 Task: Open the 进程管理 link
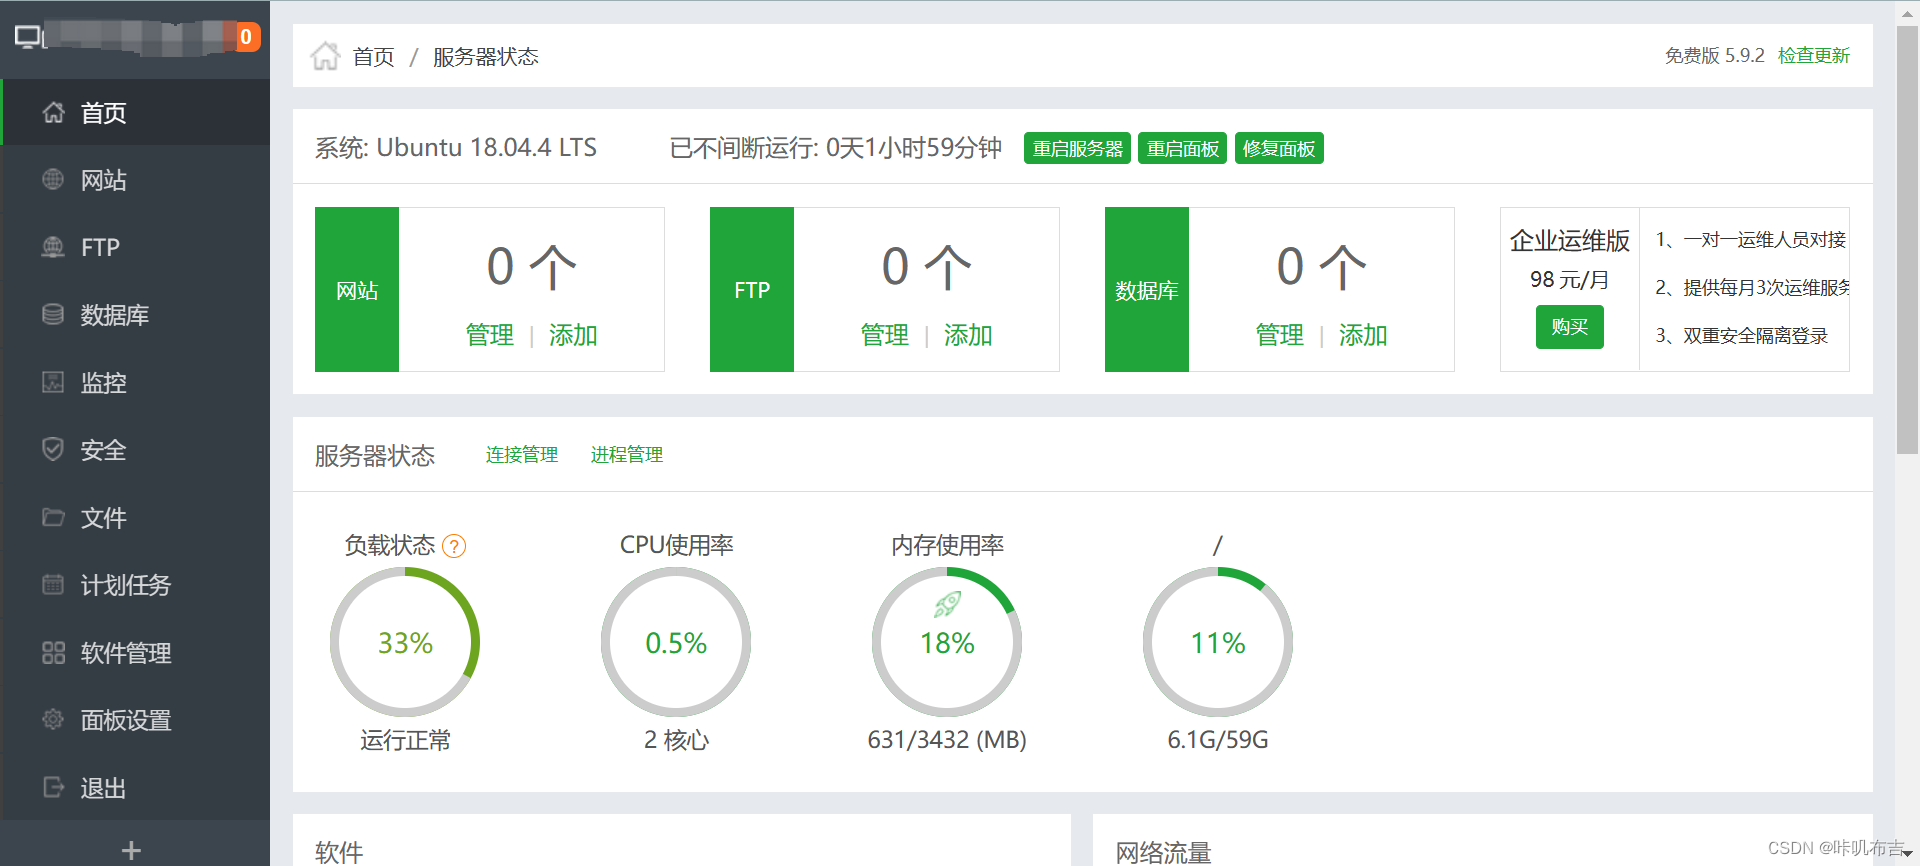click(627, 455)
